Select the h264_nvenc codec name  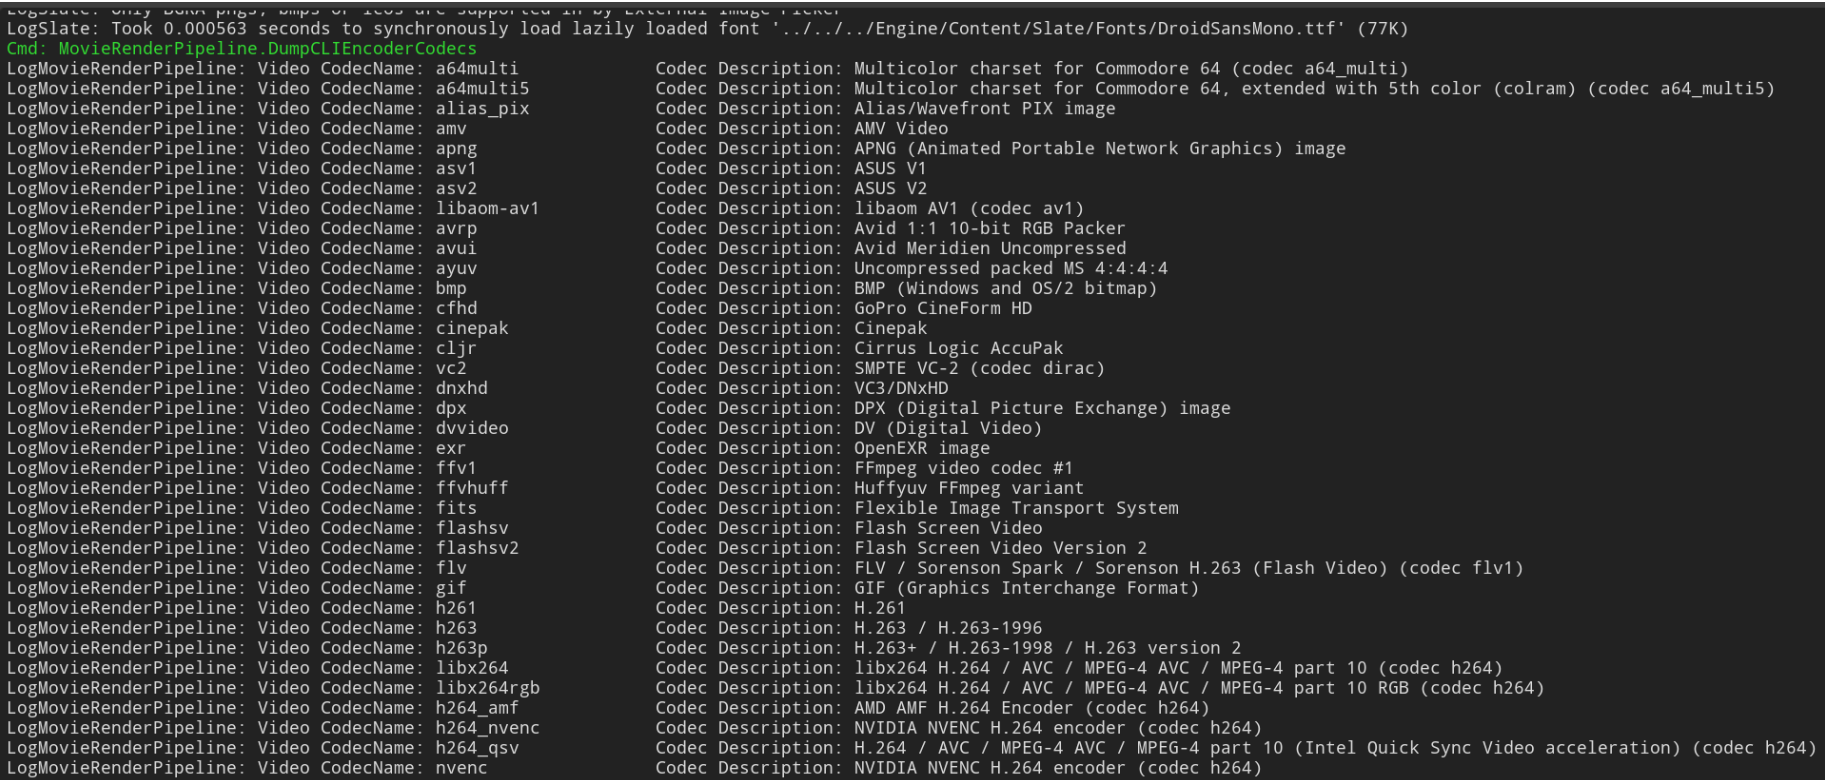(487, 728)
